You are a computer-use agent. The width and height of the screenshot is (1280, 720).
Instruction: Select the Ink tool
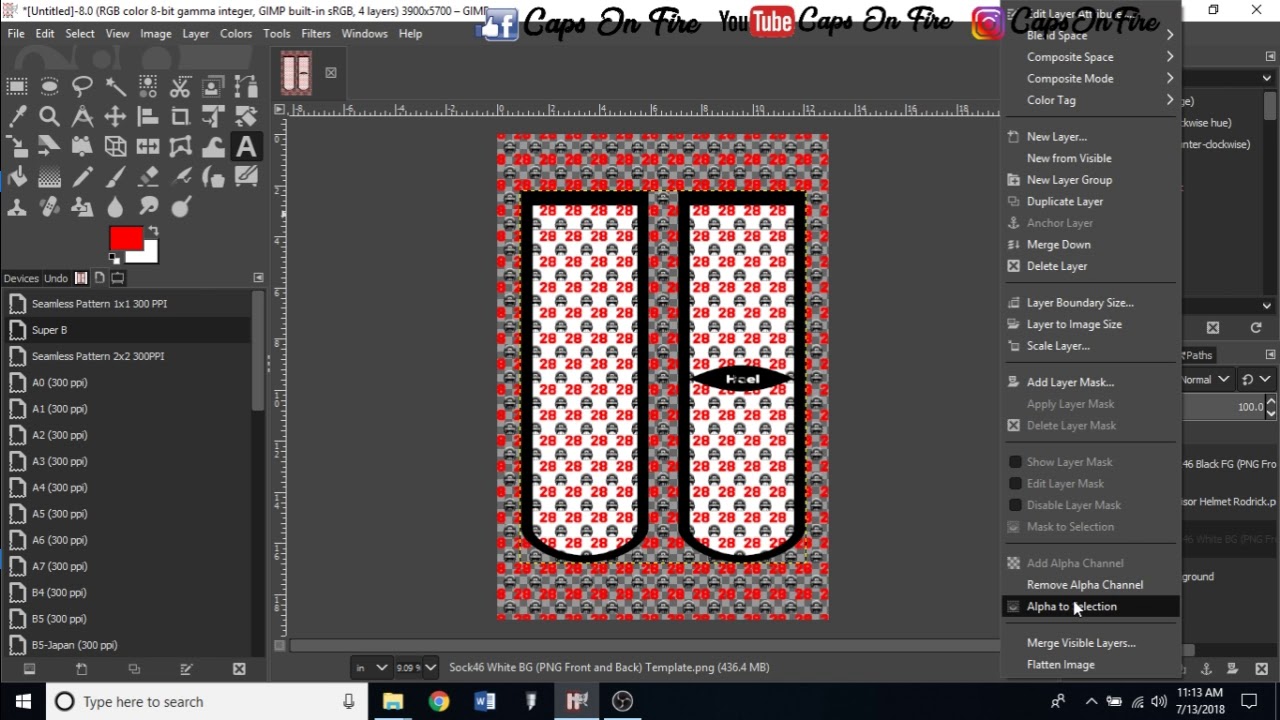pos(213,178)
